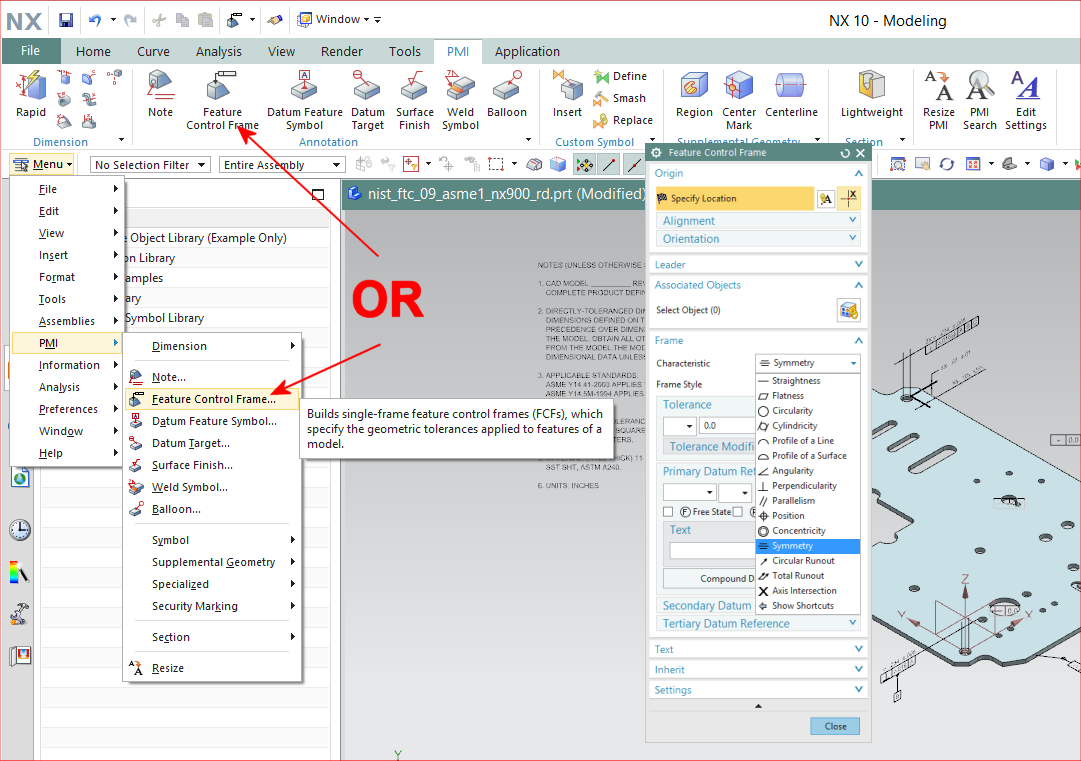Click the Close button in dialog
This screenshot has height=761, width=1081.
pyautogui.click(x=835, y=727)
